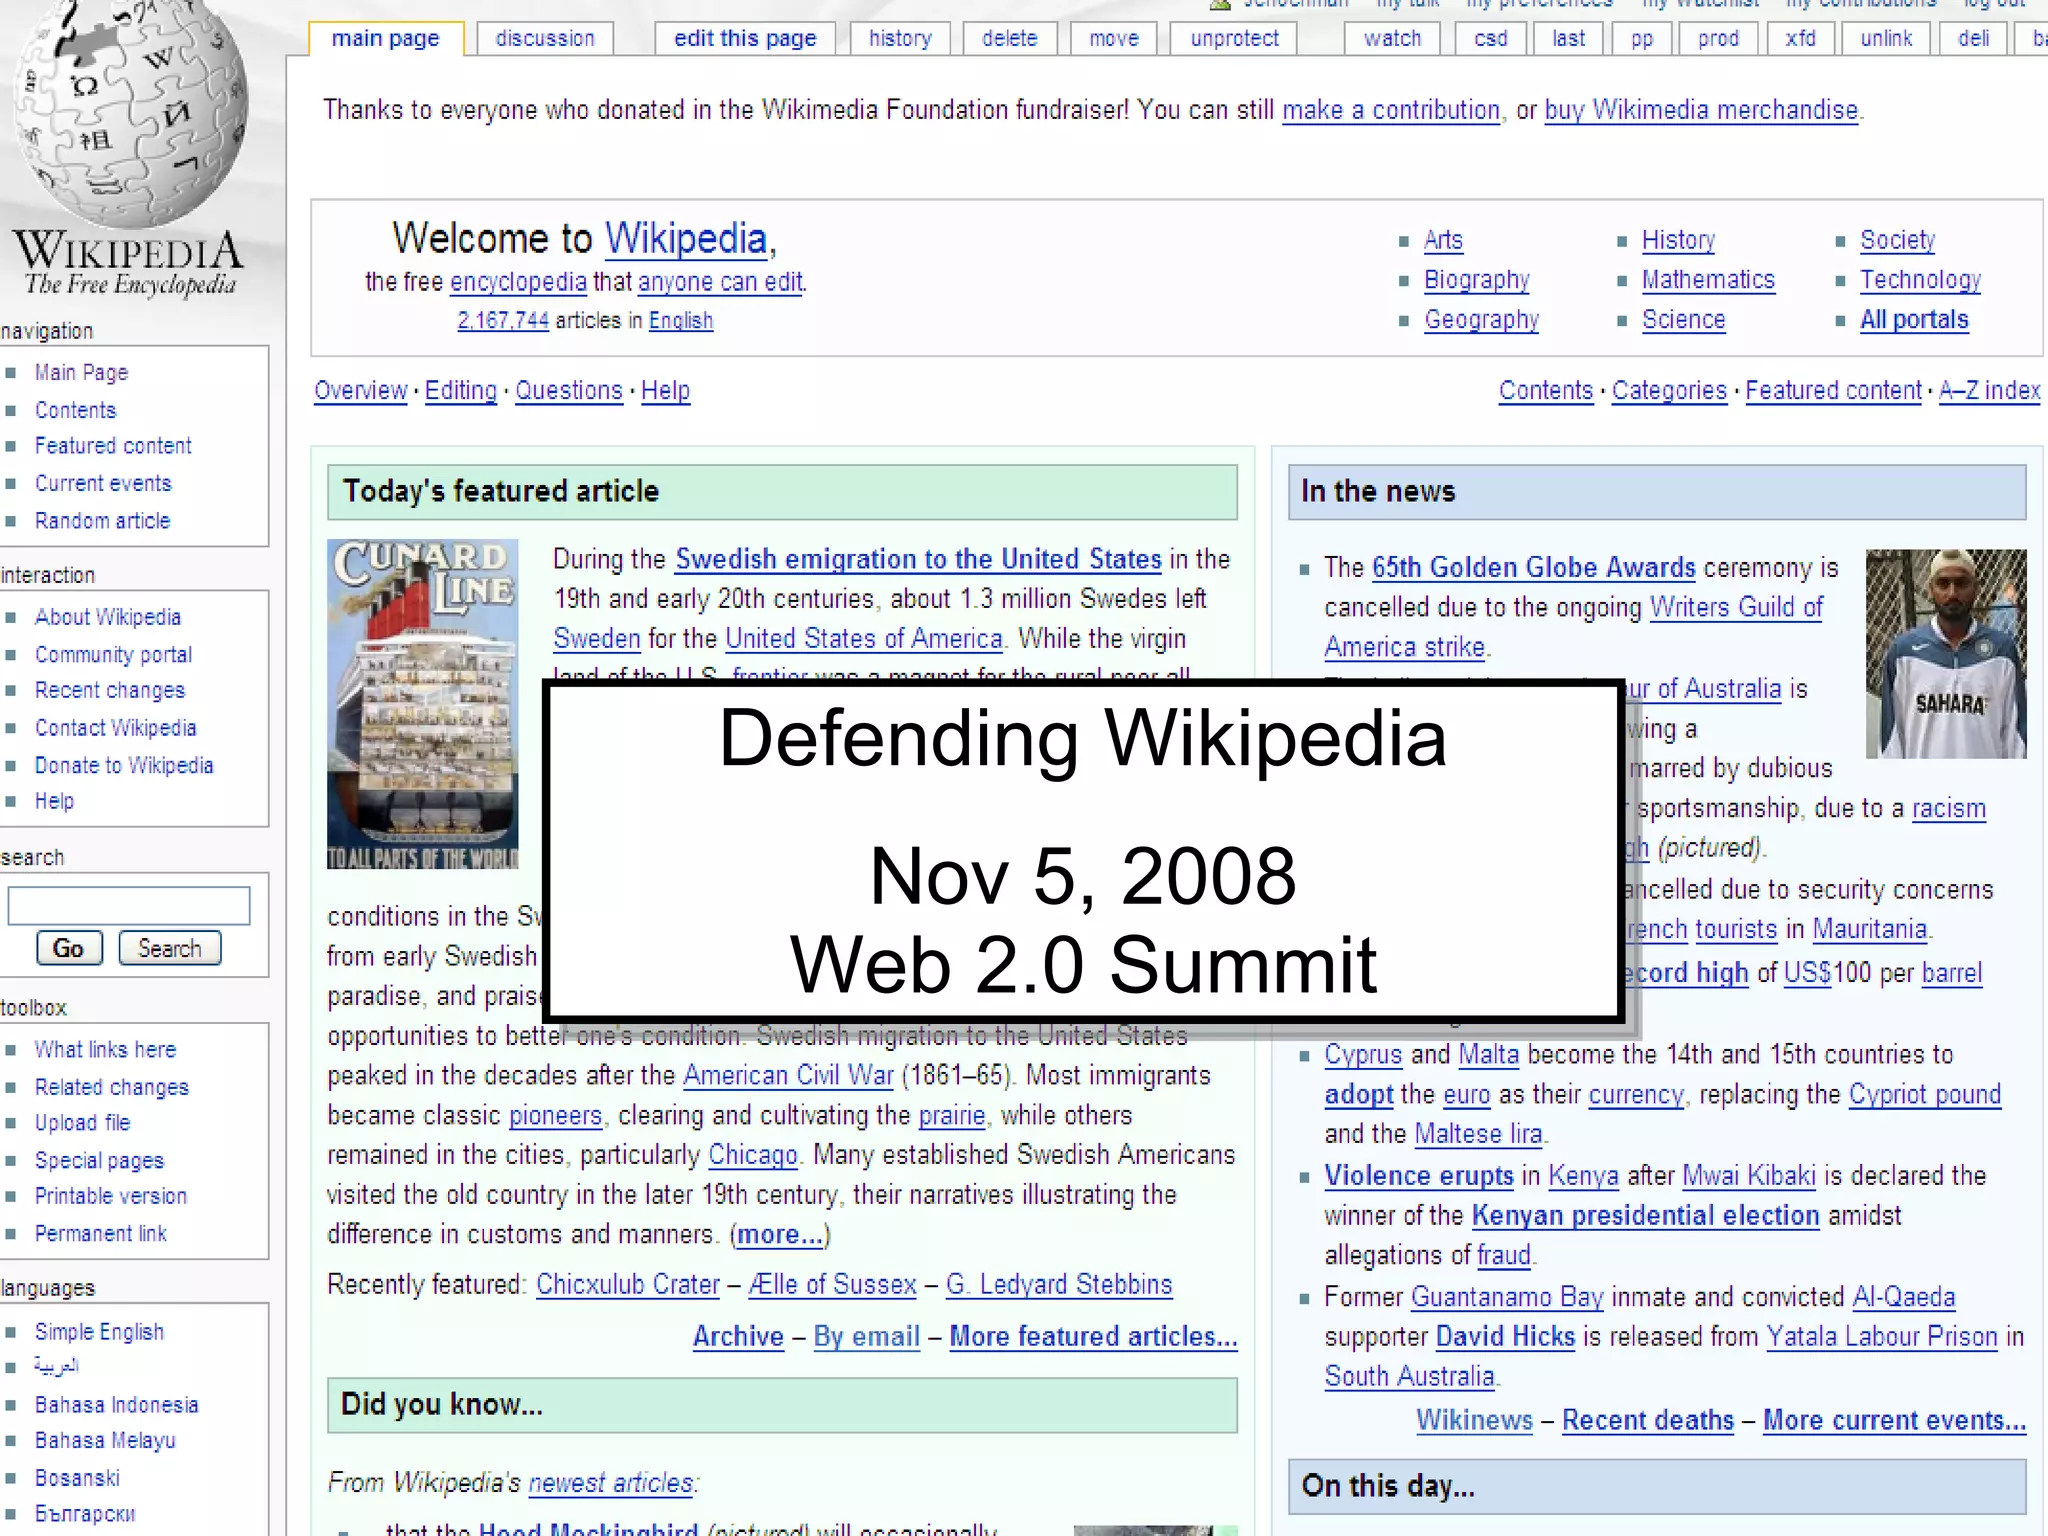Open the cricketer photo in the news section
This screenshot has height=1536, width=2048.
pyautogui.click(x=1945, y=652)
